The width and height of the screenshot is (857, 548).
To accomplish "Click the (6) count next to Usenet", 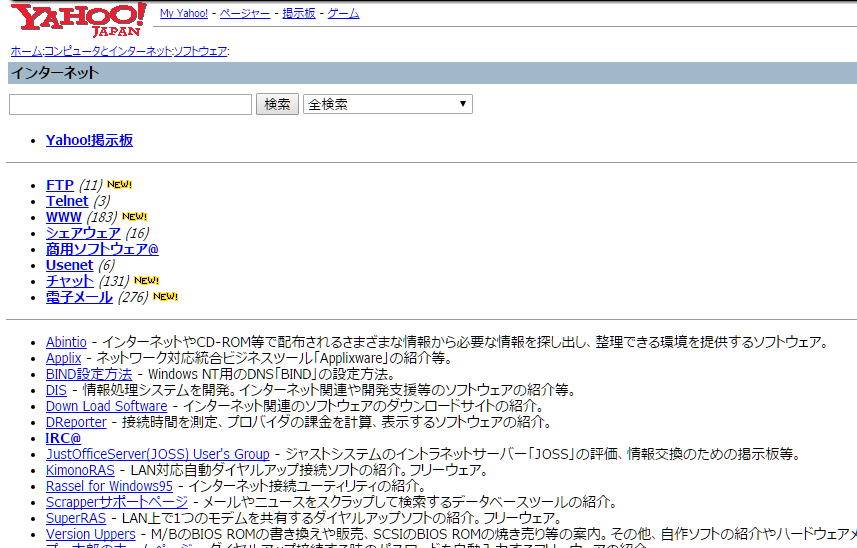I will (x=107, y=265).
